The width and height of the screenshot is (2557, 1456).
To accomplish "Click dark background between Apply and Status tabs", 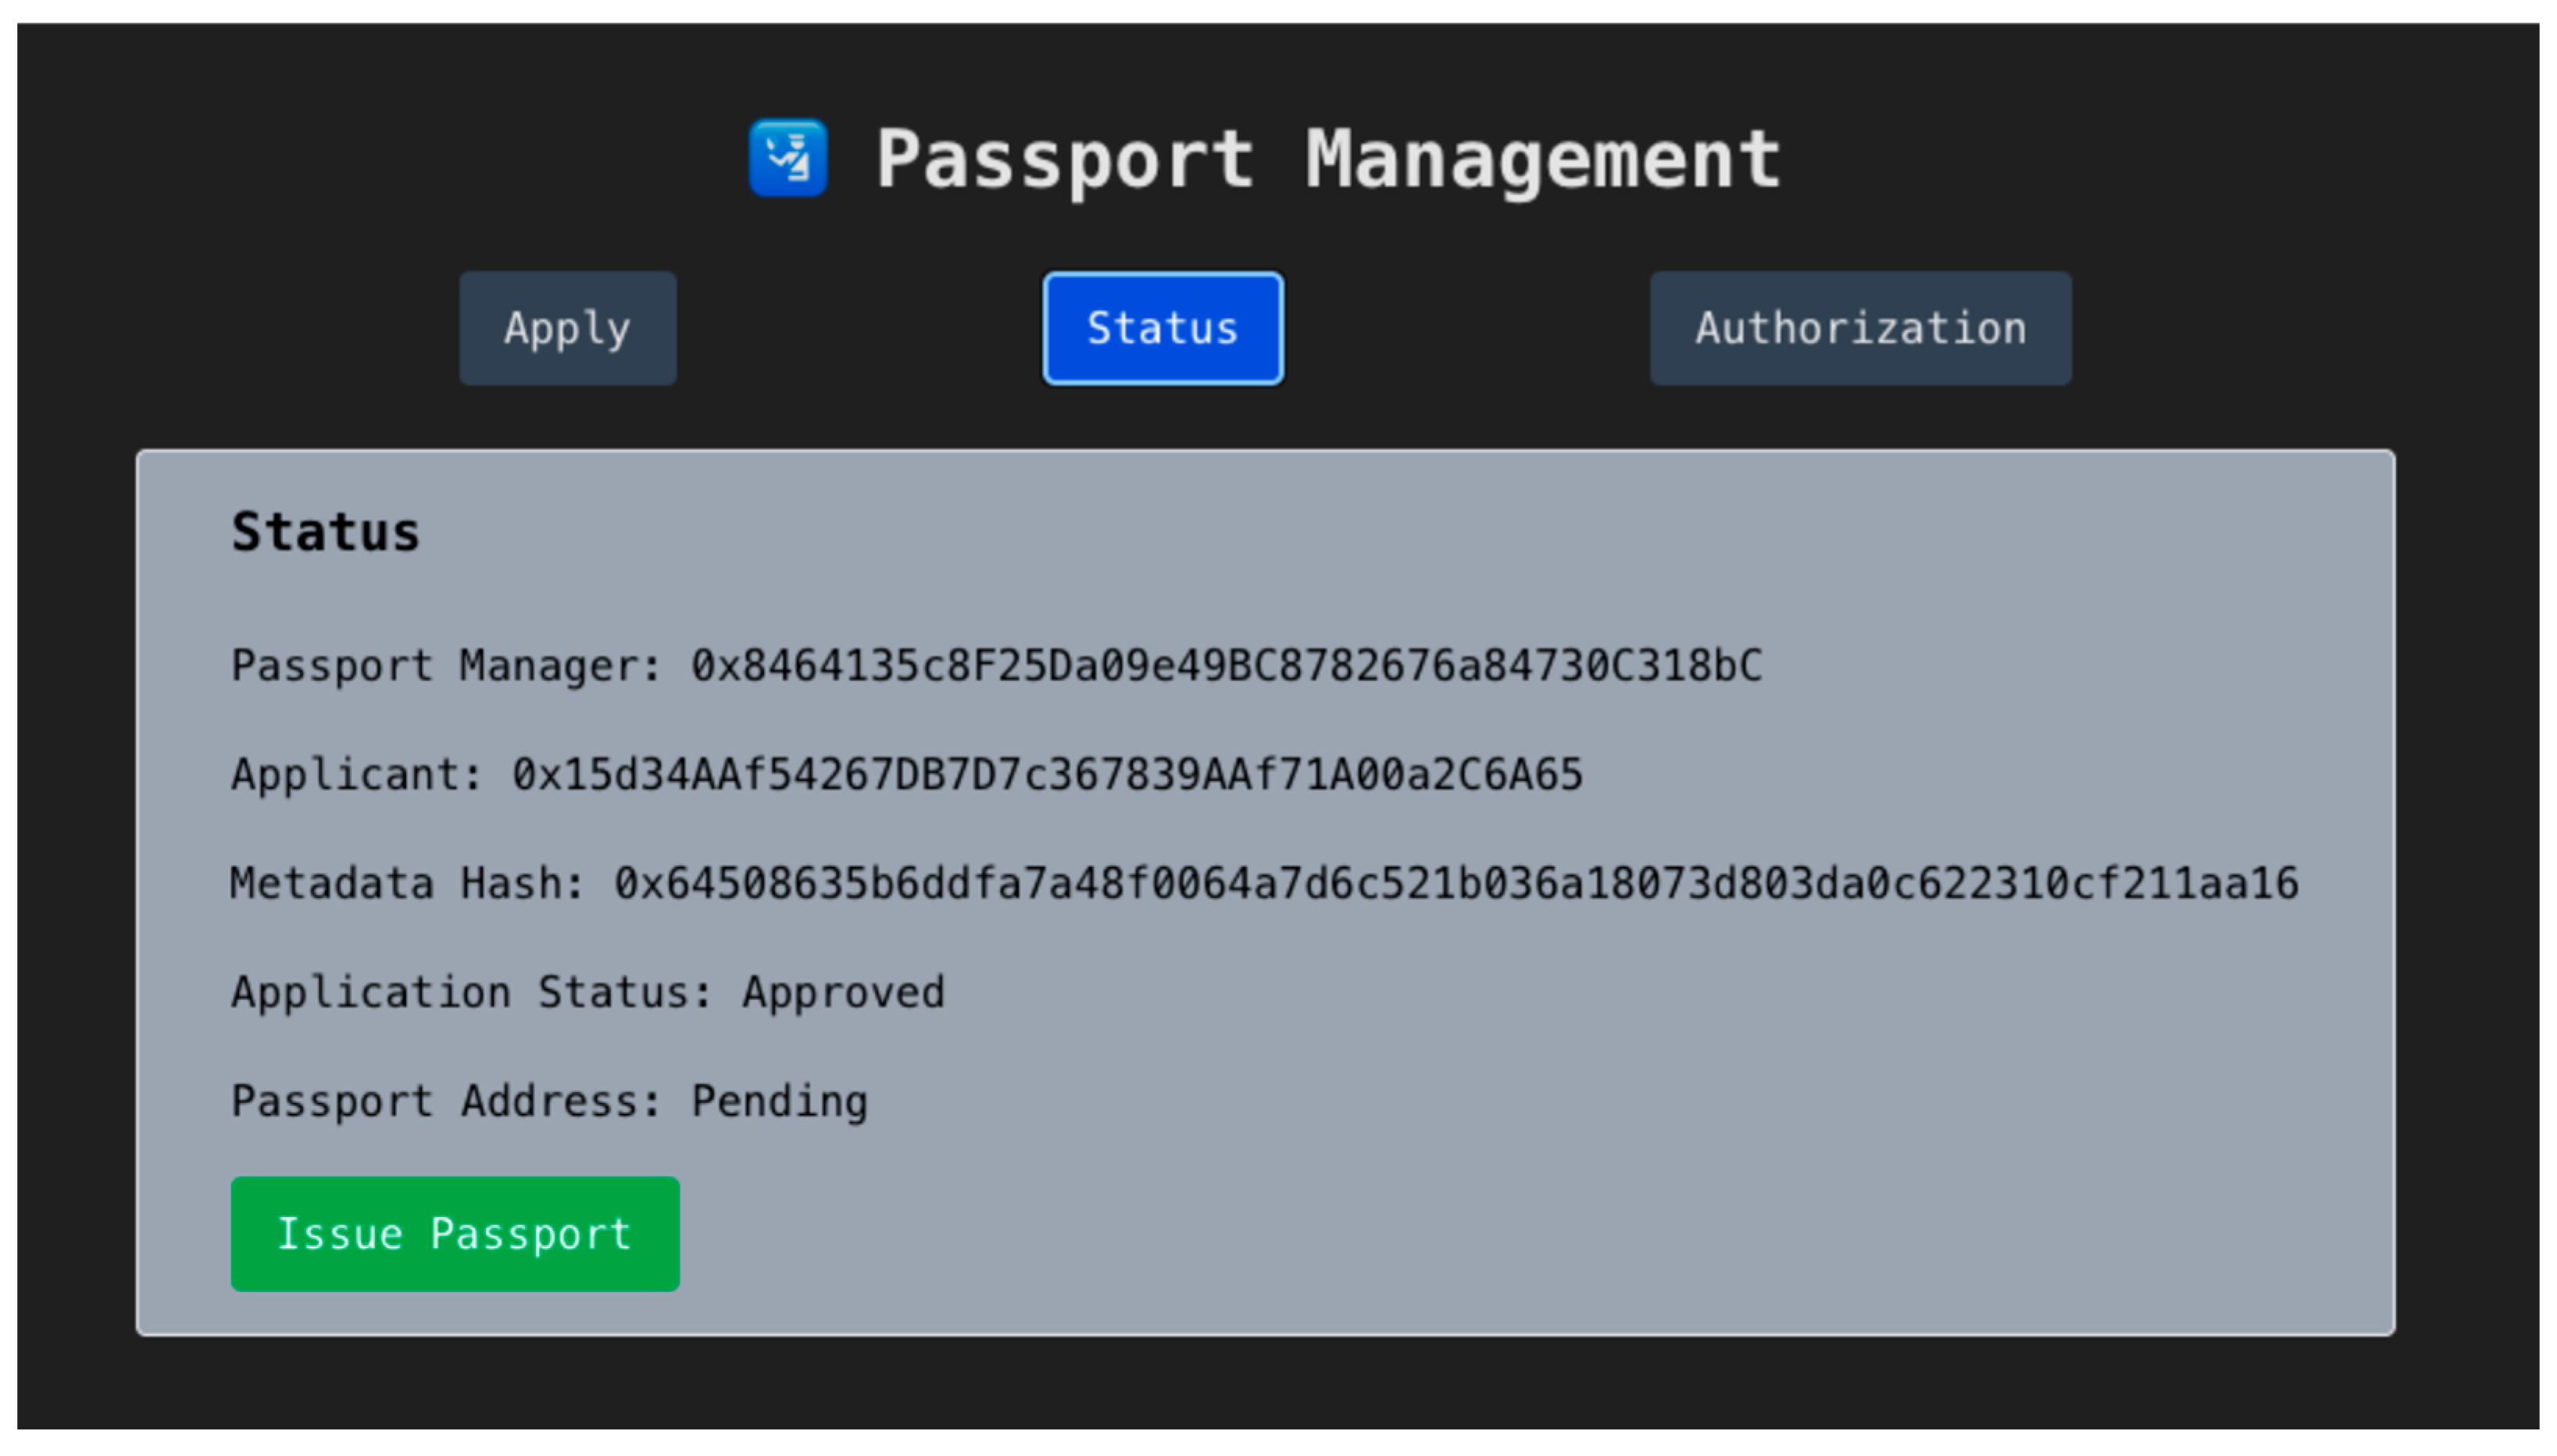I will 860,328.
